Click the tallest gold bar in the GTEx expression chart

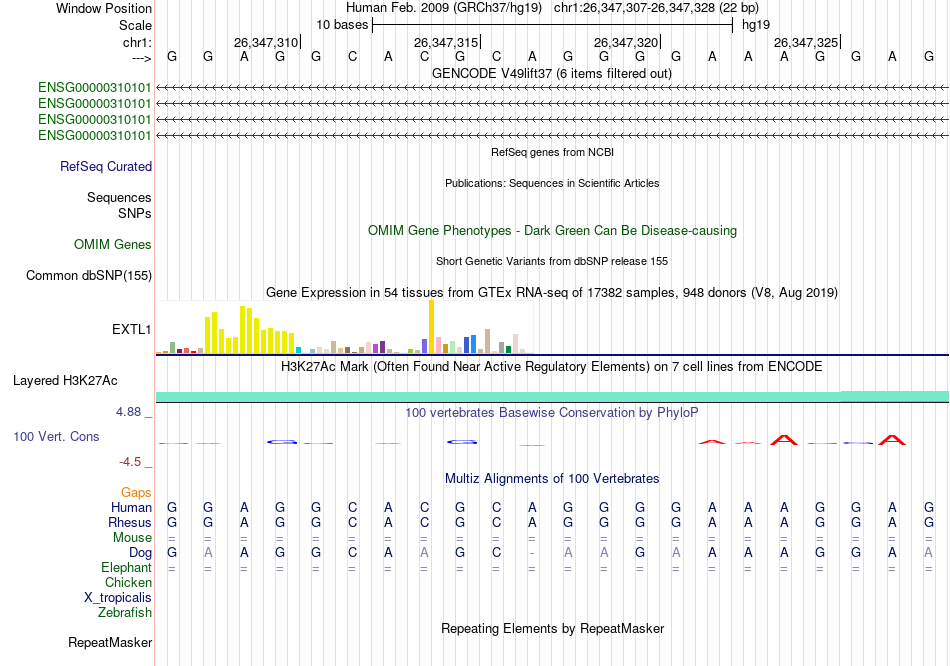coord(431,327)
